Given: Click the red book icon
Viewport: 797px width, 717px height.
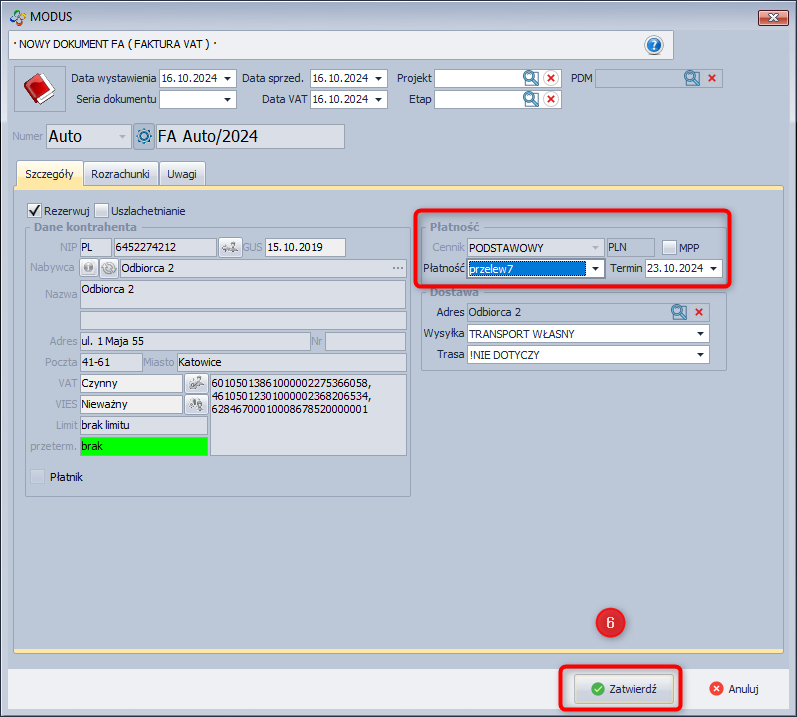Looking at the screenshot, I should tap(38, 89).
